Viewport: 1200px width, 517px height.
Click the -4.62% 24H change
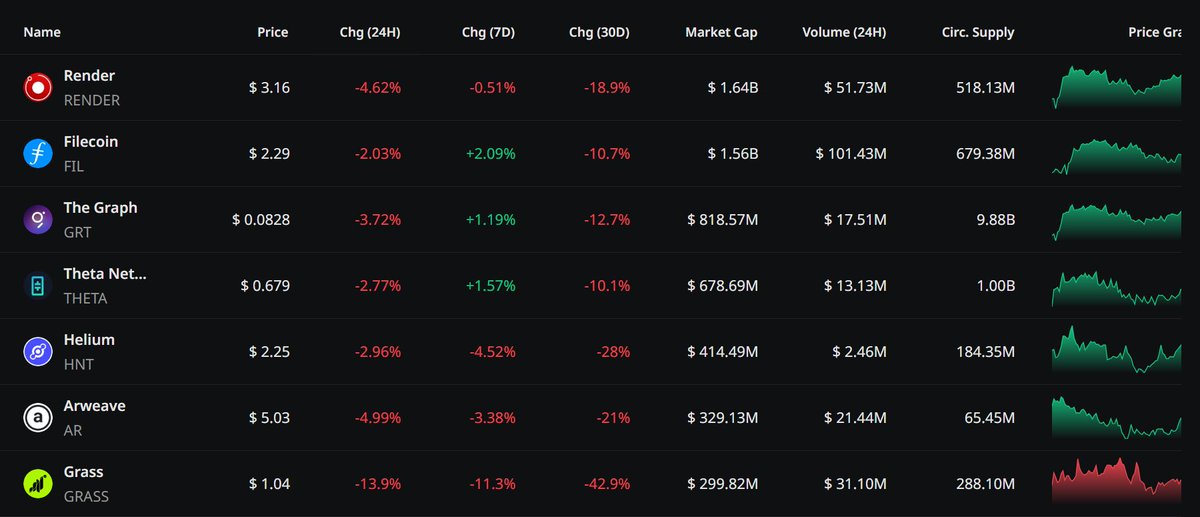tap(378, 88)
